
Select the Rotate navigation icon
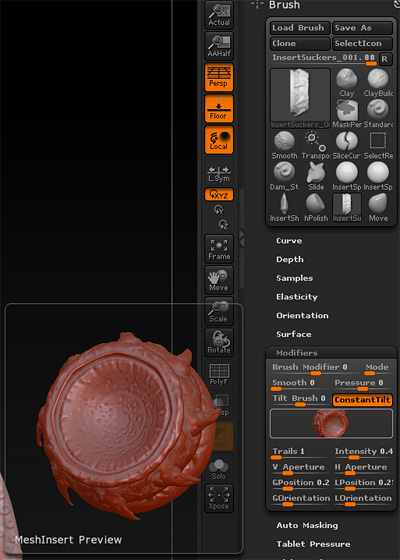pos(219,342)
